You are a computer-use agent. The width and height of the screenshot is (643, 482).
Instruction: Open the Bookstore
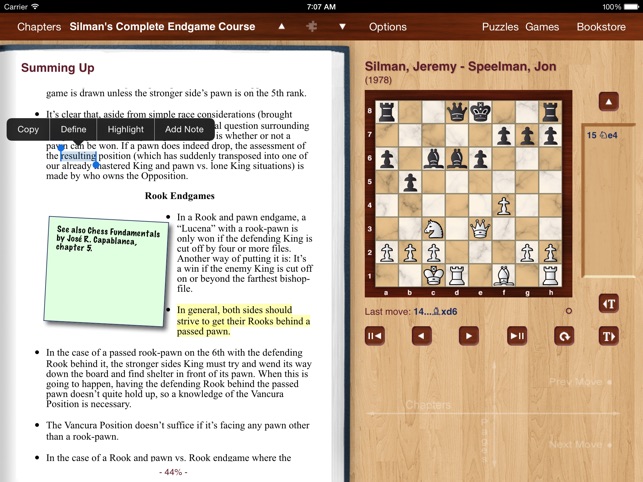click(x=601, y=27)
